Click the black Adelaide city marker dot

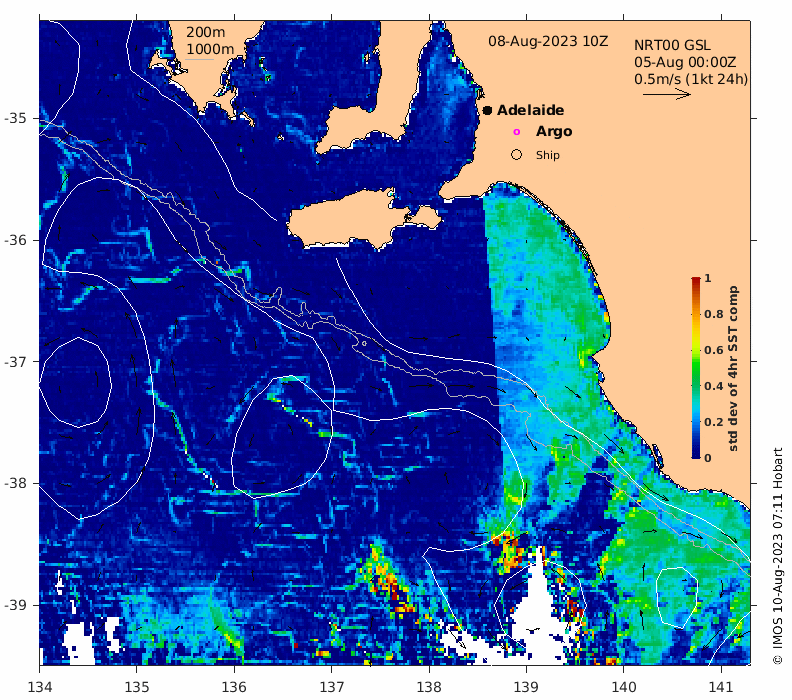pos(487,110)
